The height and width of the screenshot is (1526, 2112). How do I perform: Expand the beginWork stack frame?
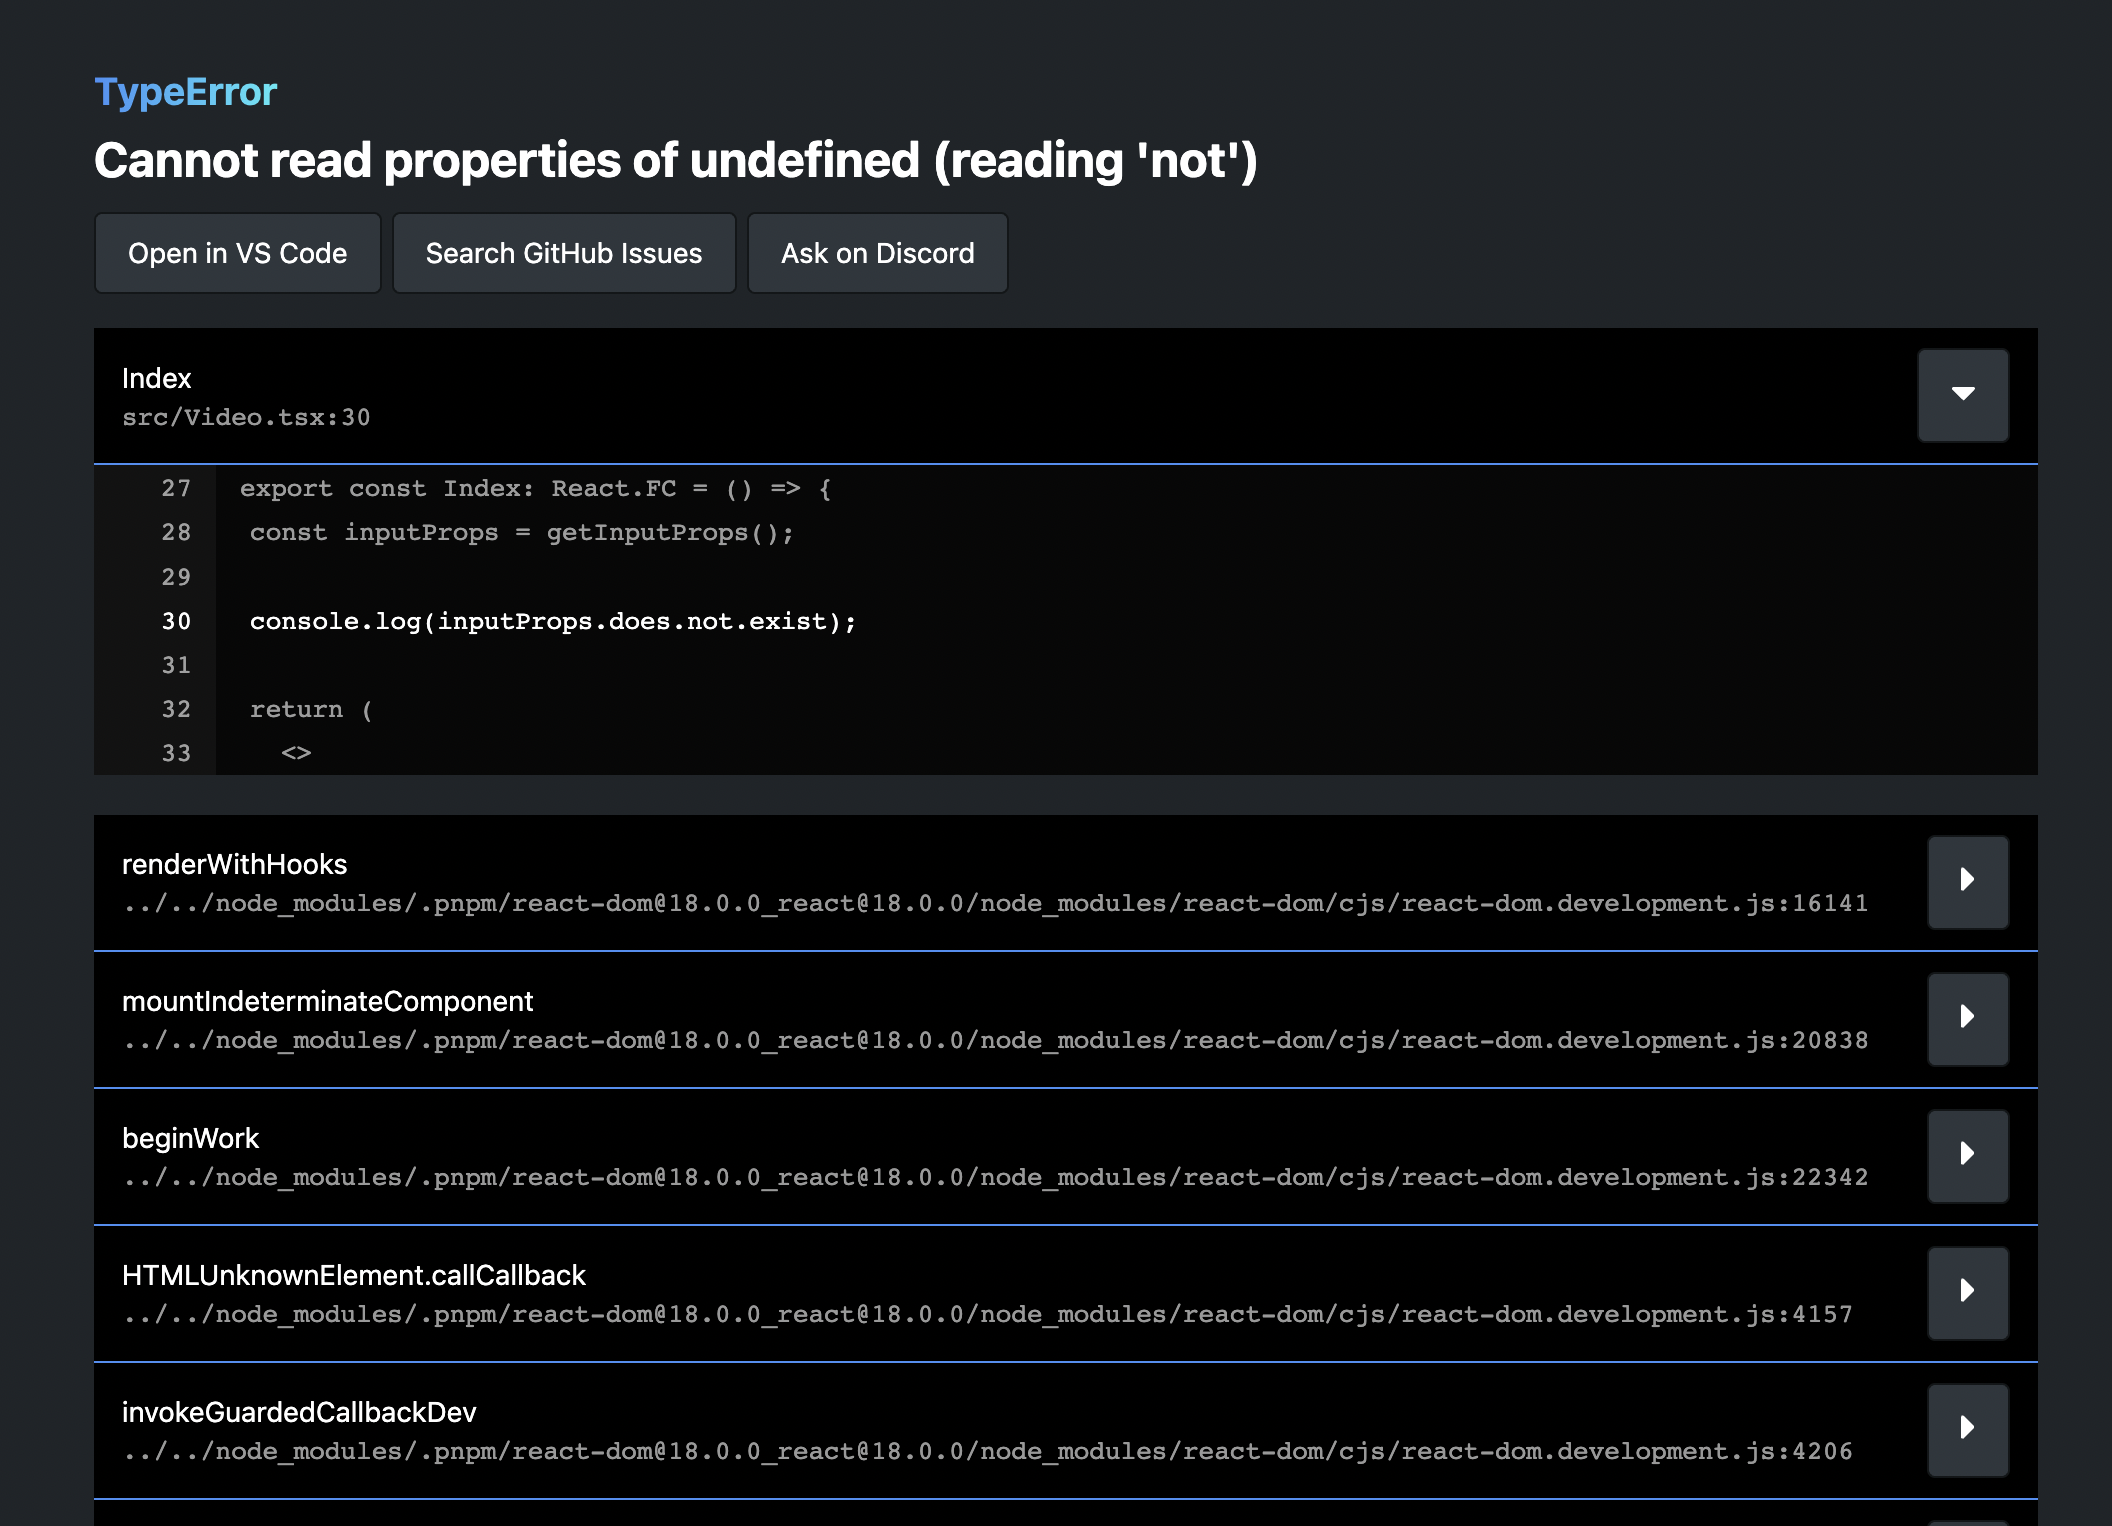point(1967,1155)
